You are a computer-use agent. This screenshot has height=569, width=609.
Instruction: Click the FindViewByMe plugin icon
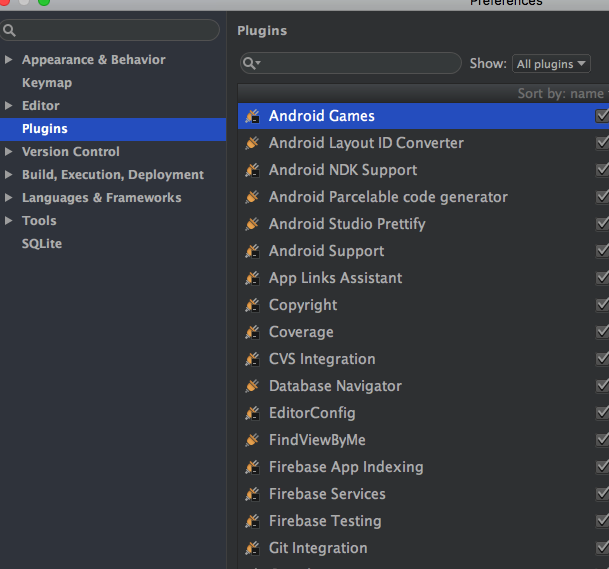[252, 440]
